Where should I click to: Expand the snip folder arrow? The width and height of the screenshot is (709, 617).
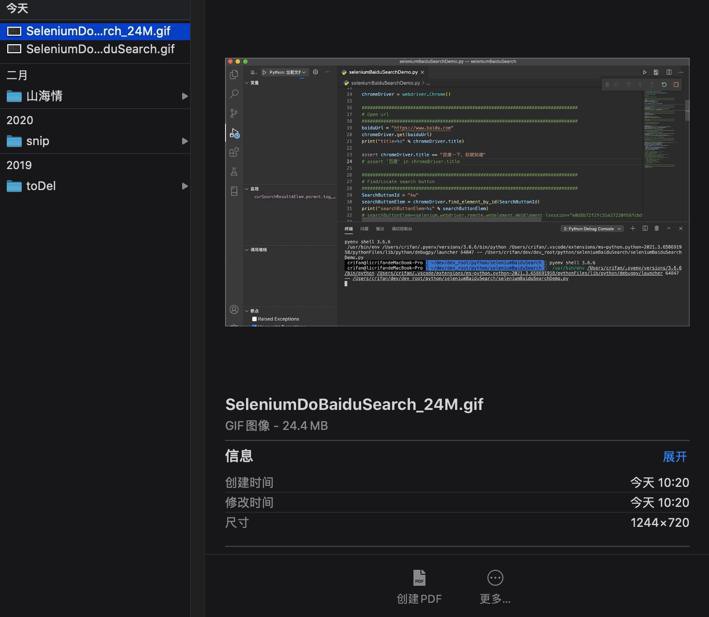[184, 141]
